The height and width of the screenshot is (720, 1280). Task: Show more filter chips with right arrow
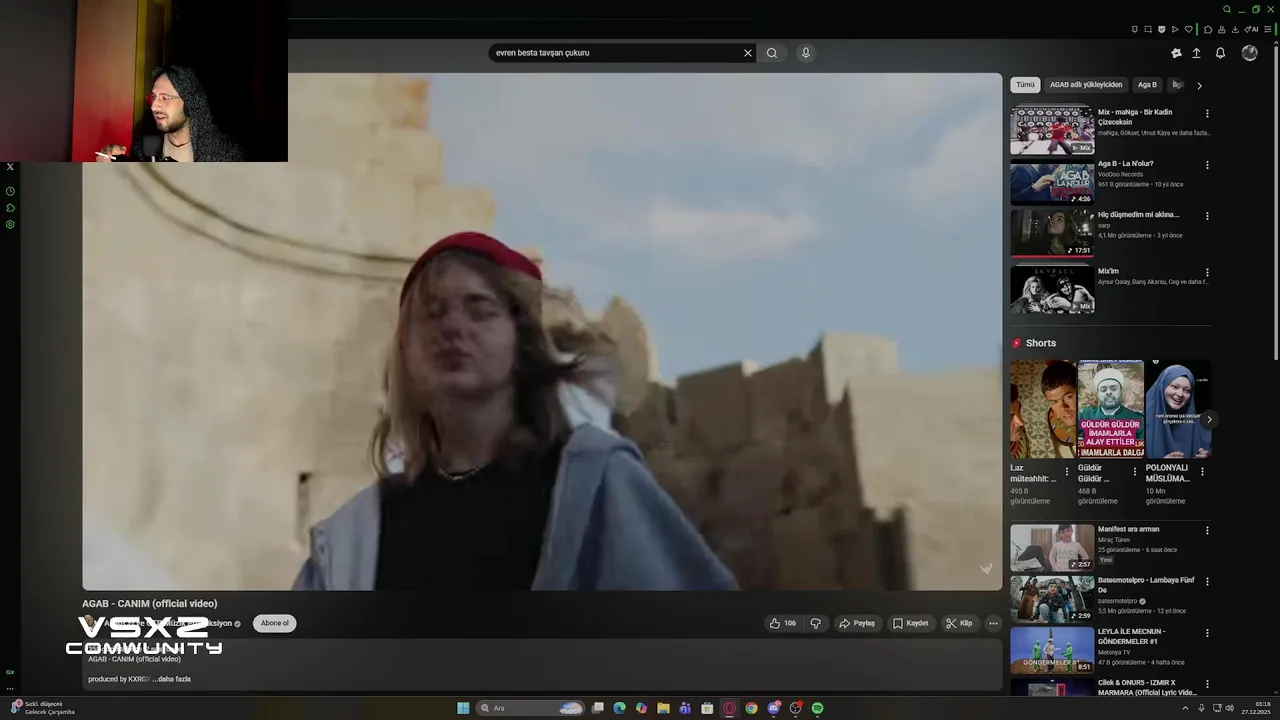click(1199, 85)
